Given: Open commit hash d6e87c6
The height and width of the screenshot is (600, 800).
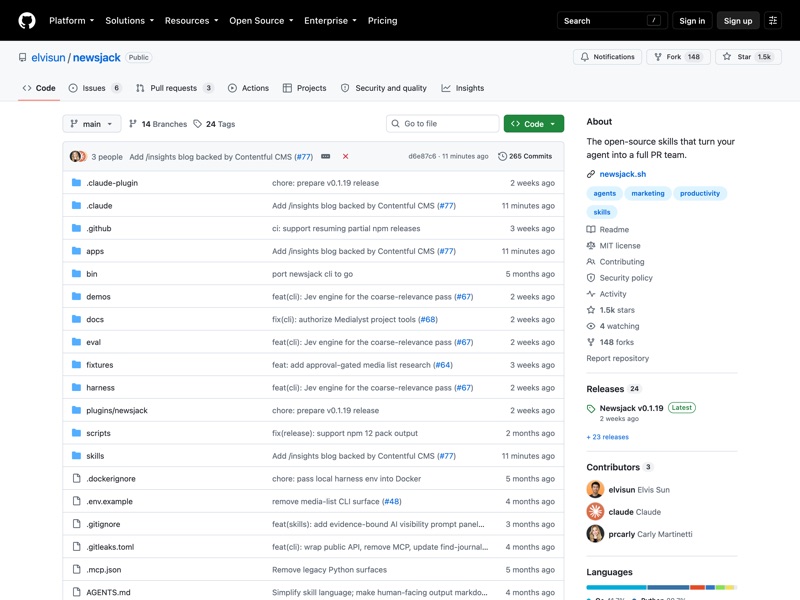Looking at the screenshot, I should click(x=422, y=156).
